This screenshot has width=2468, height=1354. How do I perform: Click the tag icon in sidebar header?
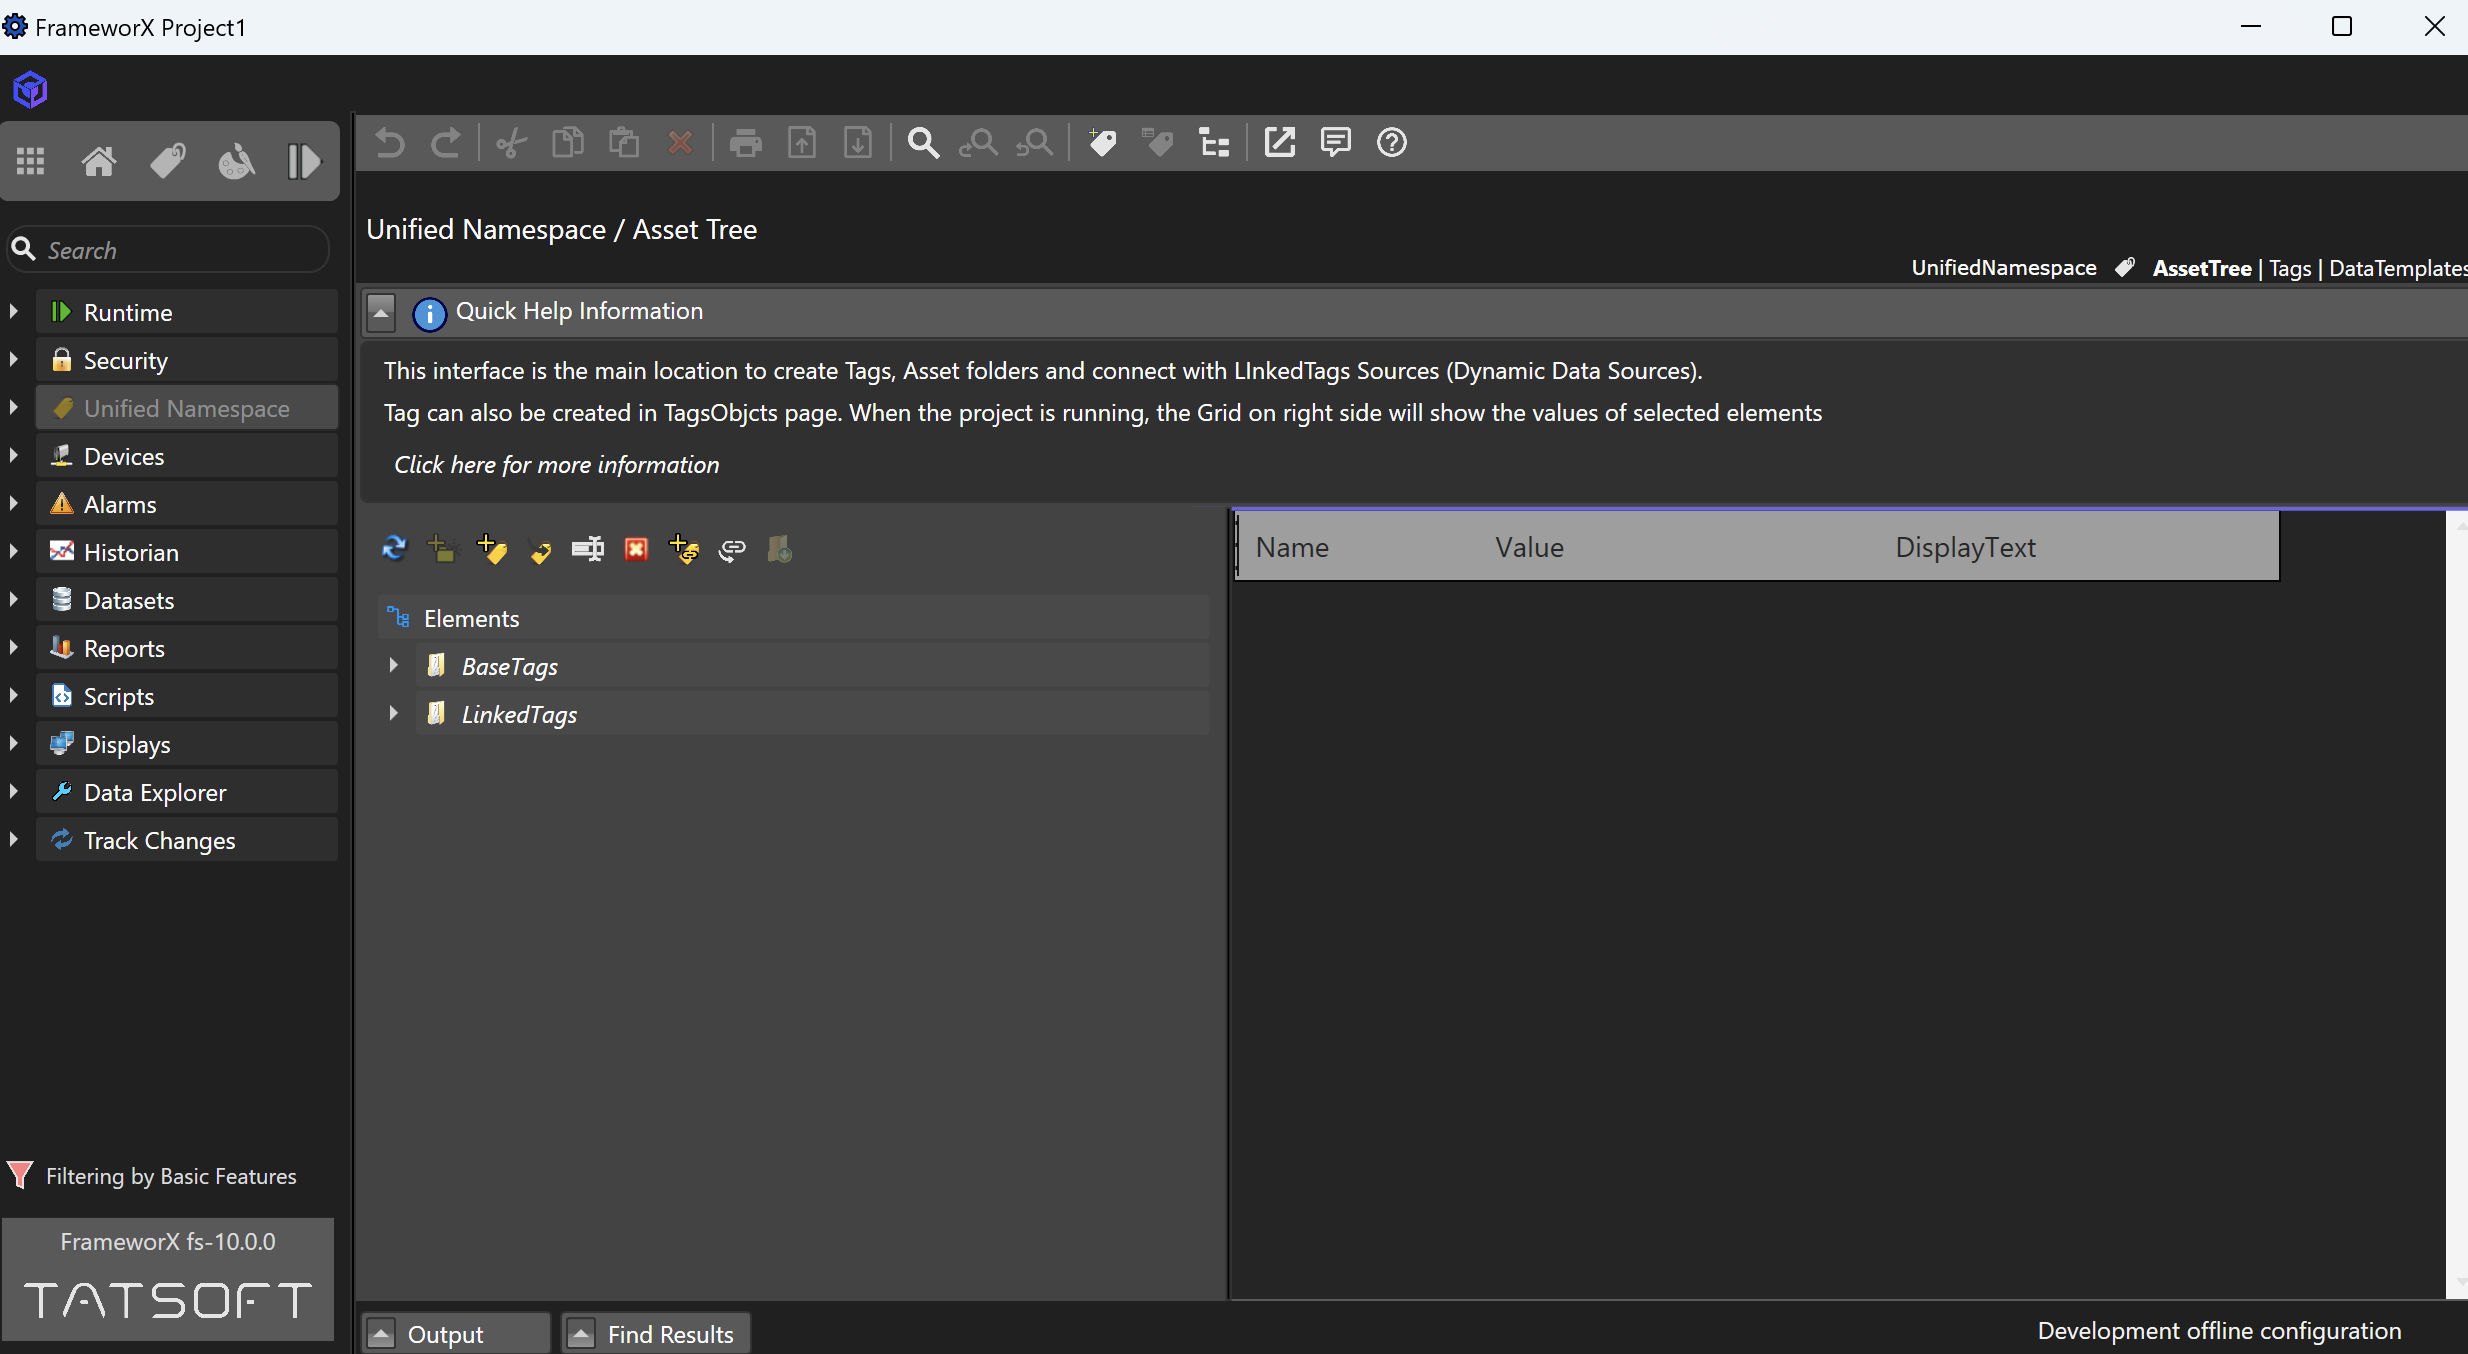[167, 161]
